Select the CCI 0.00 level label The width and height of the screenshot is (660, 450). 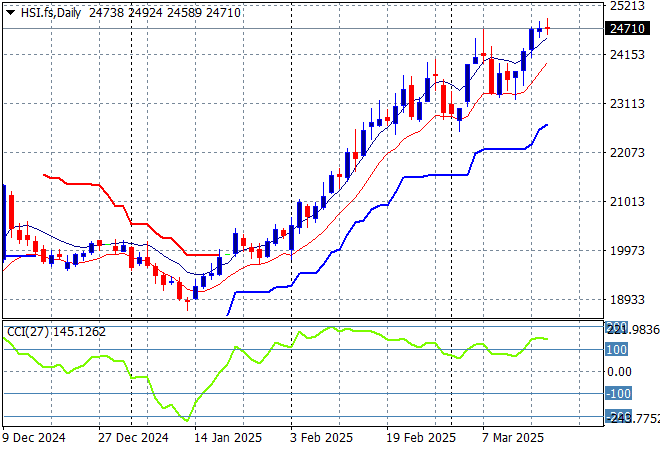pyautogui.click(x=619, y=372)
